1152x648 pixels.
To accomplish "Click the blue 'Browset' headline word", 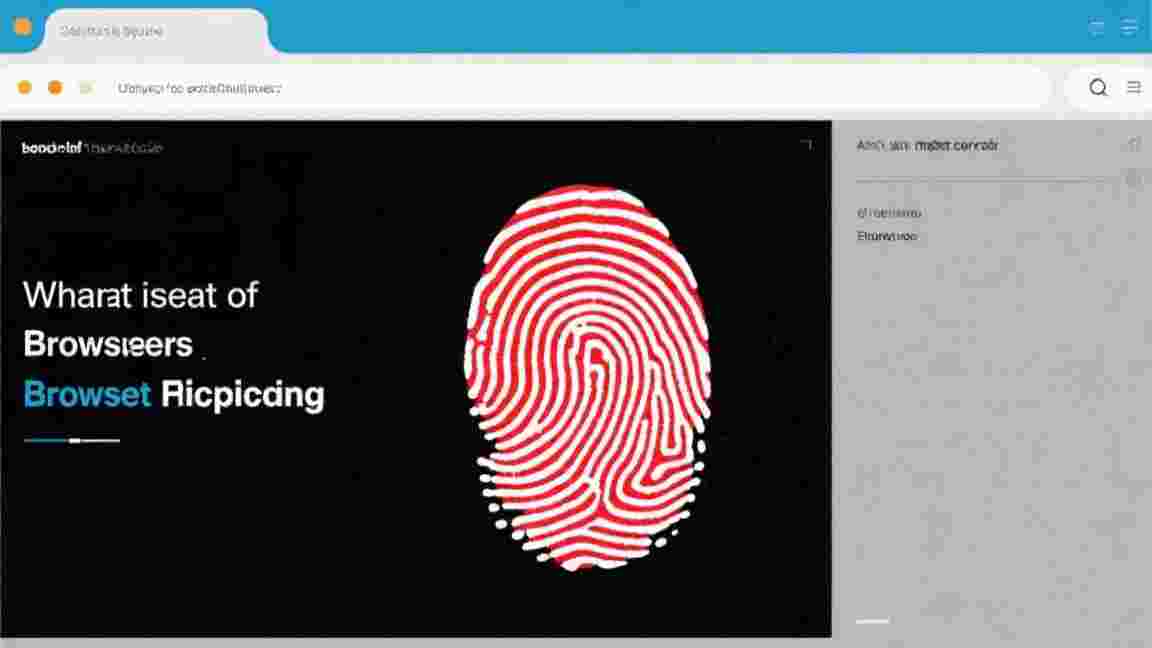I will tap(87, 395).
